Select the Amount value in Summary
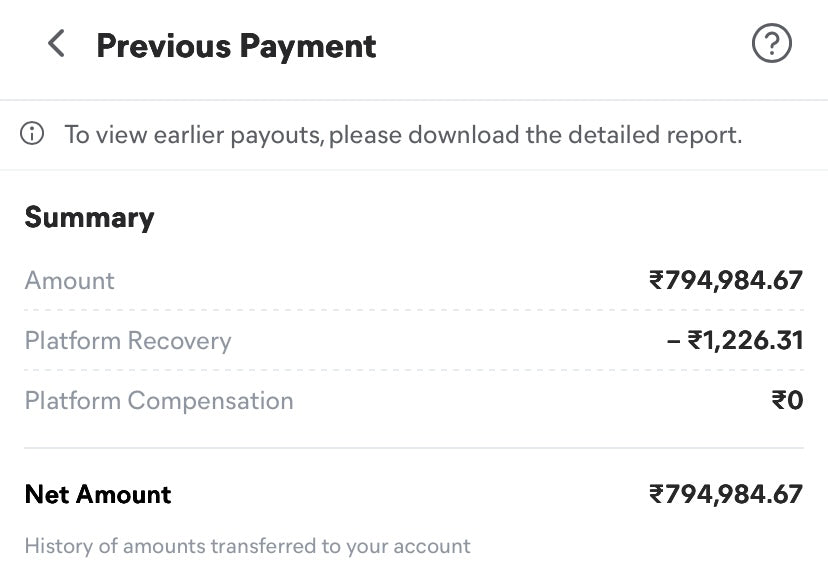 (725, 281)
